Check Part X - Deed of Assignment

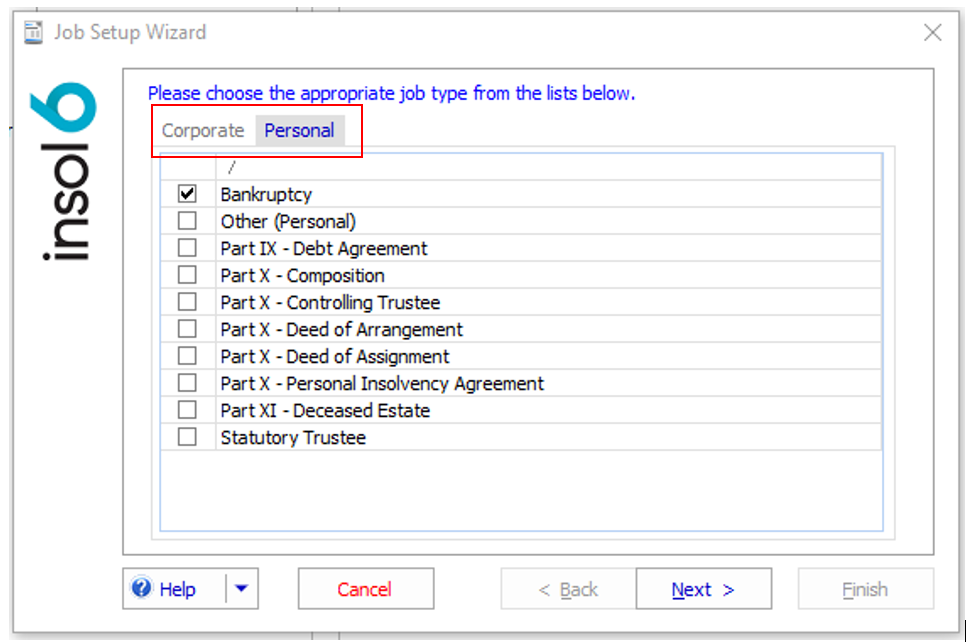187,356
